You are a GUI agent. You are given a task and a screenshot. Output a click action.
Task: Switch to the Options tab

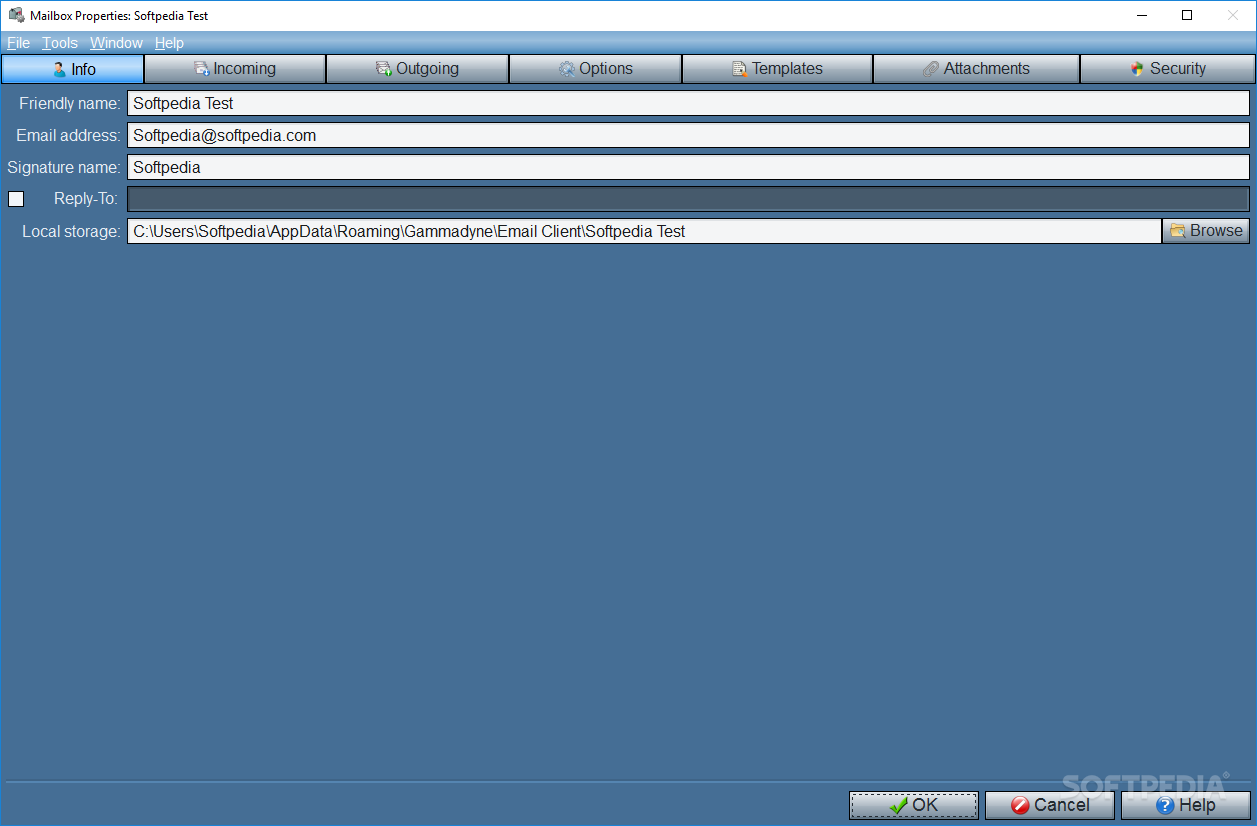click(x=595, y=69)
